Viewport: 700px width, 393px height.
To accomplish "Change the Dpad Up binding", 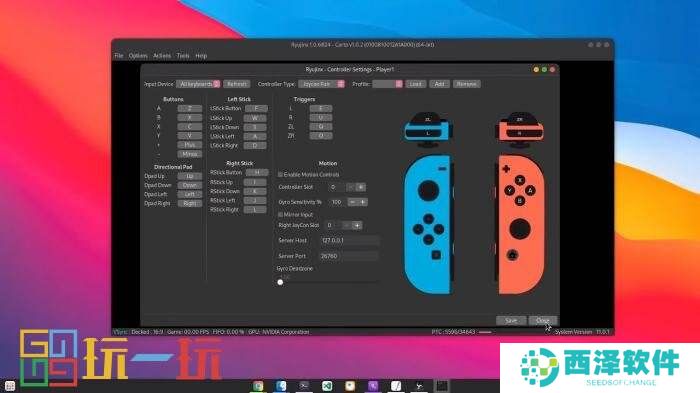I will coord(190,176).
